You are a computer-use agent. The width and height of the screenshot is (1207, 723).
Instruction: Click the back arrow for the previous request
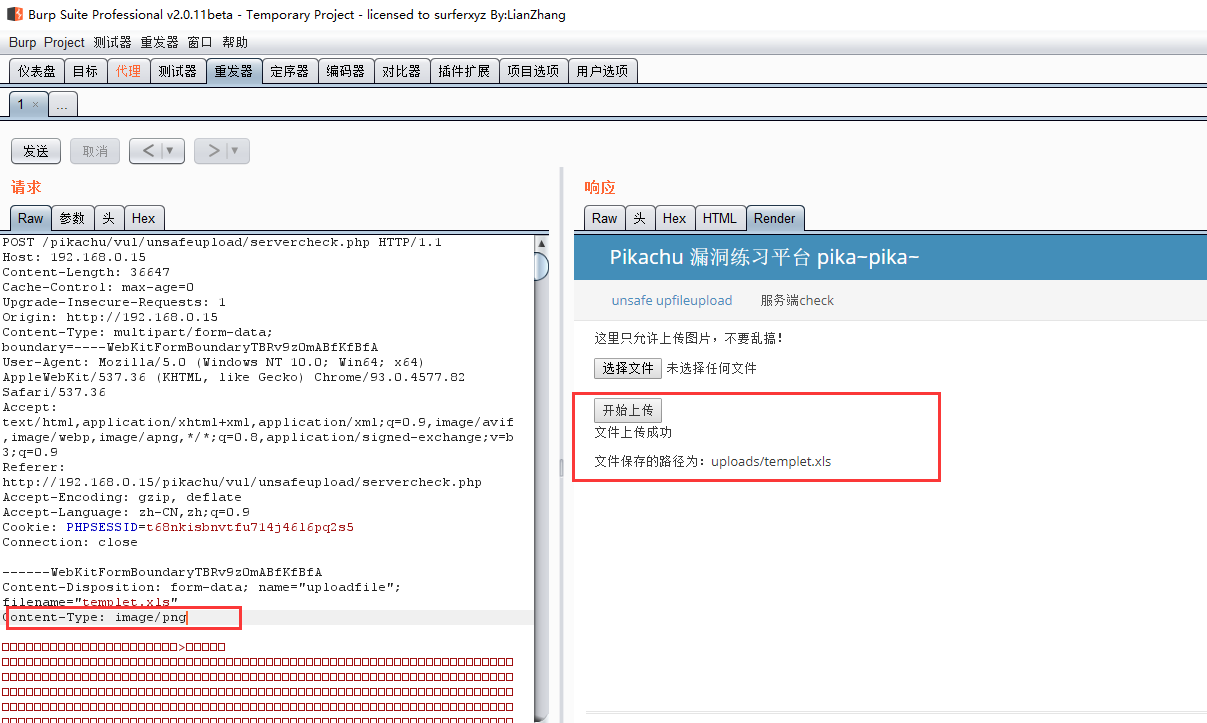tap(147, 151)
